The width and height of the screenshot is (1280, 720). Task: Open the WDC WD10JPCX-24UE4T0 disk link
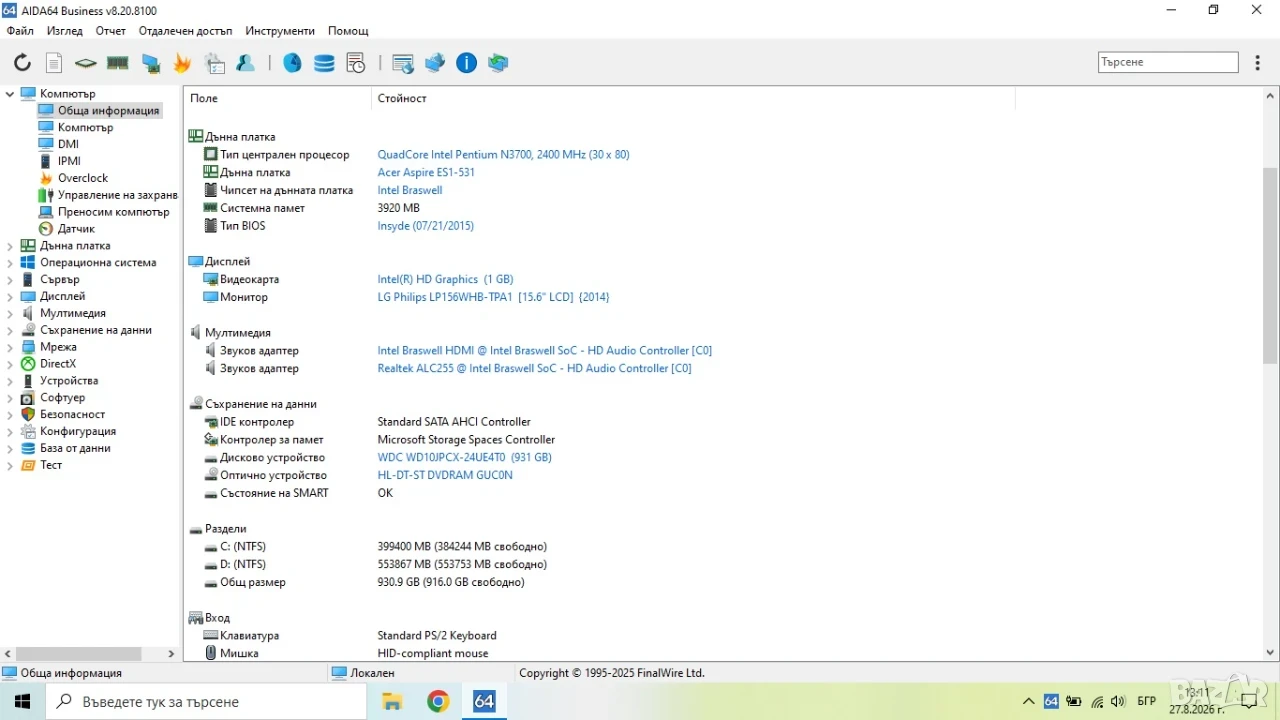click(x=464, y=458)
